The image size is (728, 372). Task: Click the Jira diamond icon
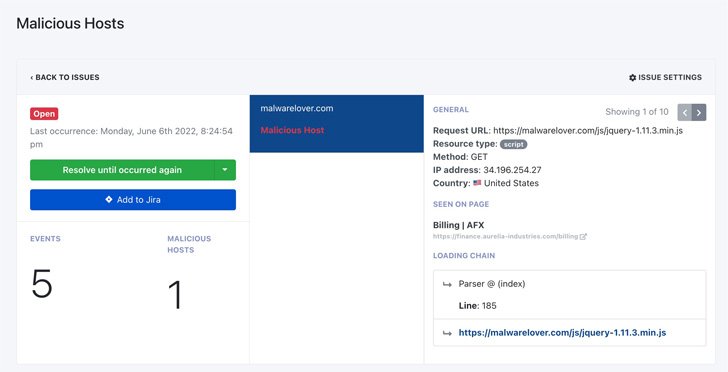coord(109,200)
